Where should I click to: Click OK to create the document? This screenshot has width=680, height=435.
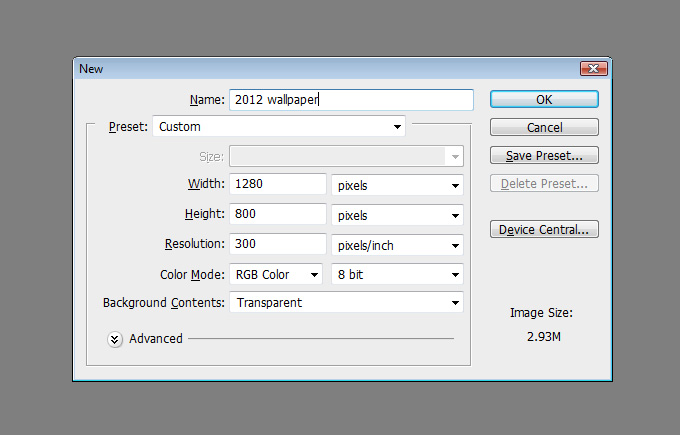tap(544, 99)
